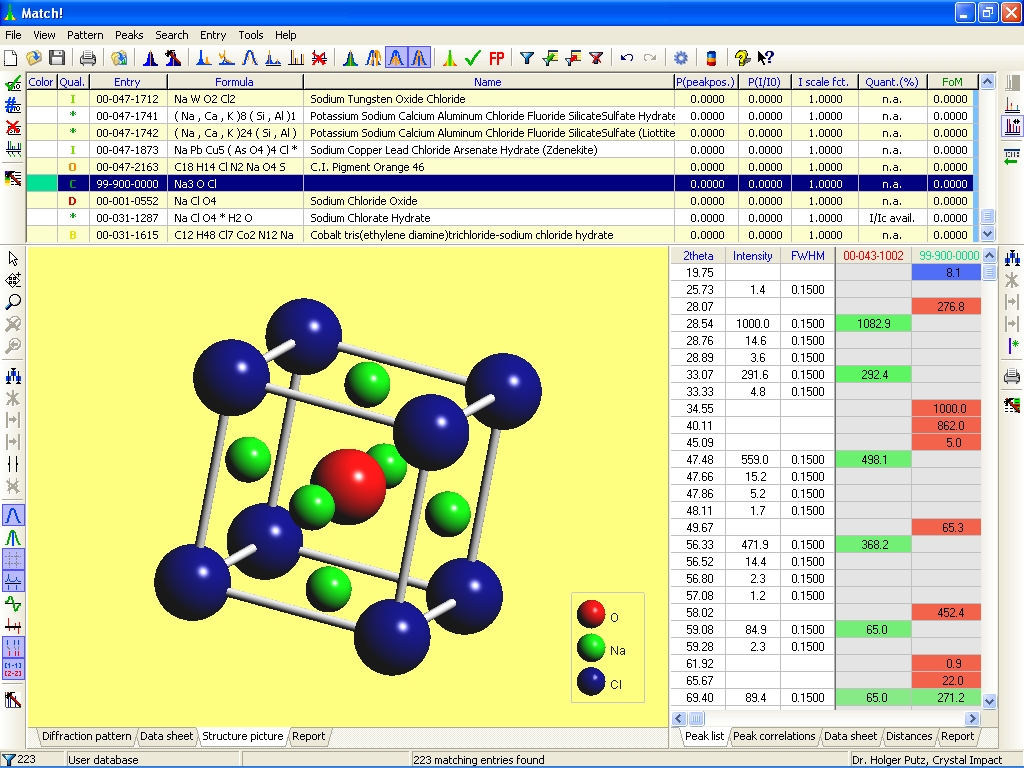Screen dimensions: 1024x768
Task: Toggle the highlighted profile curve button in left toolbar
Action: point(14,515)
